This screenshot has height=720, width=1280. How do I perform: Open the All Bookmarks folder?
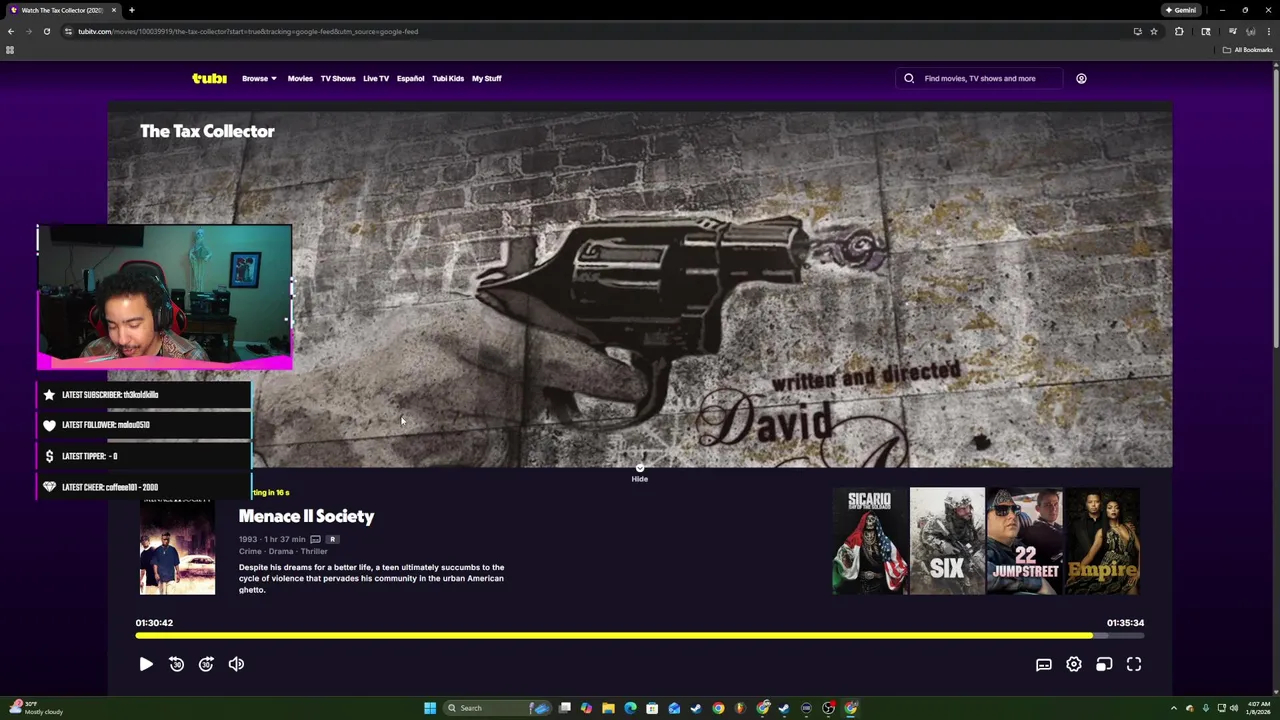pyautogui.click(x=1247, y=50)
